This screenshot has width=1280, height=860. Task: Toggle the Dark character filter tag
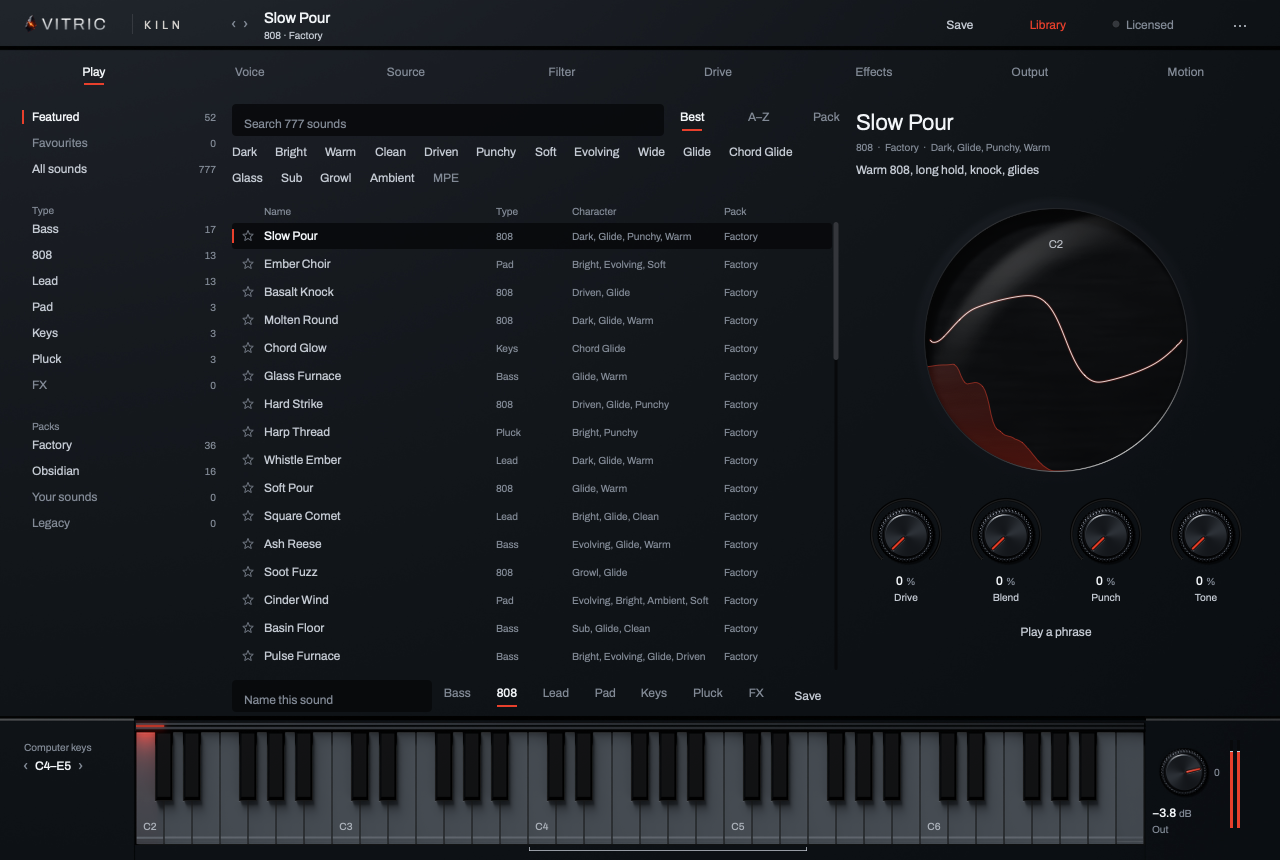pyautogui.click(x=245, y=152)
